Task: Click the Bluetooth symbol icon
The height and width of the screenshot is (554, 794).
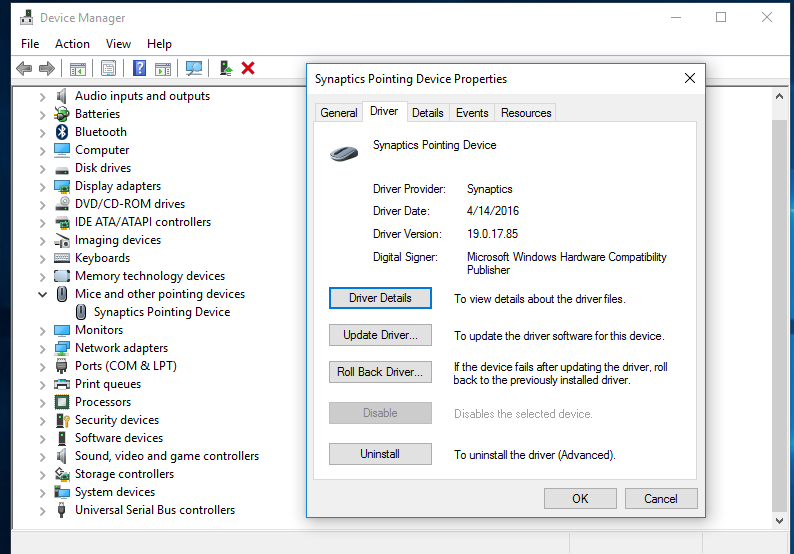Action: tap(62, 132)
